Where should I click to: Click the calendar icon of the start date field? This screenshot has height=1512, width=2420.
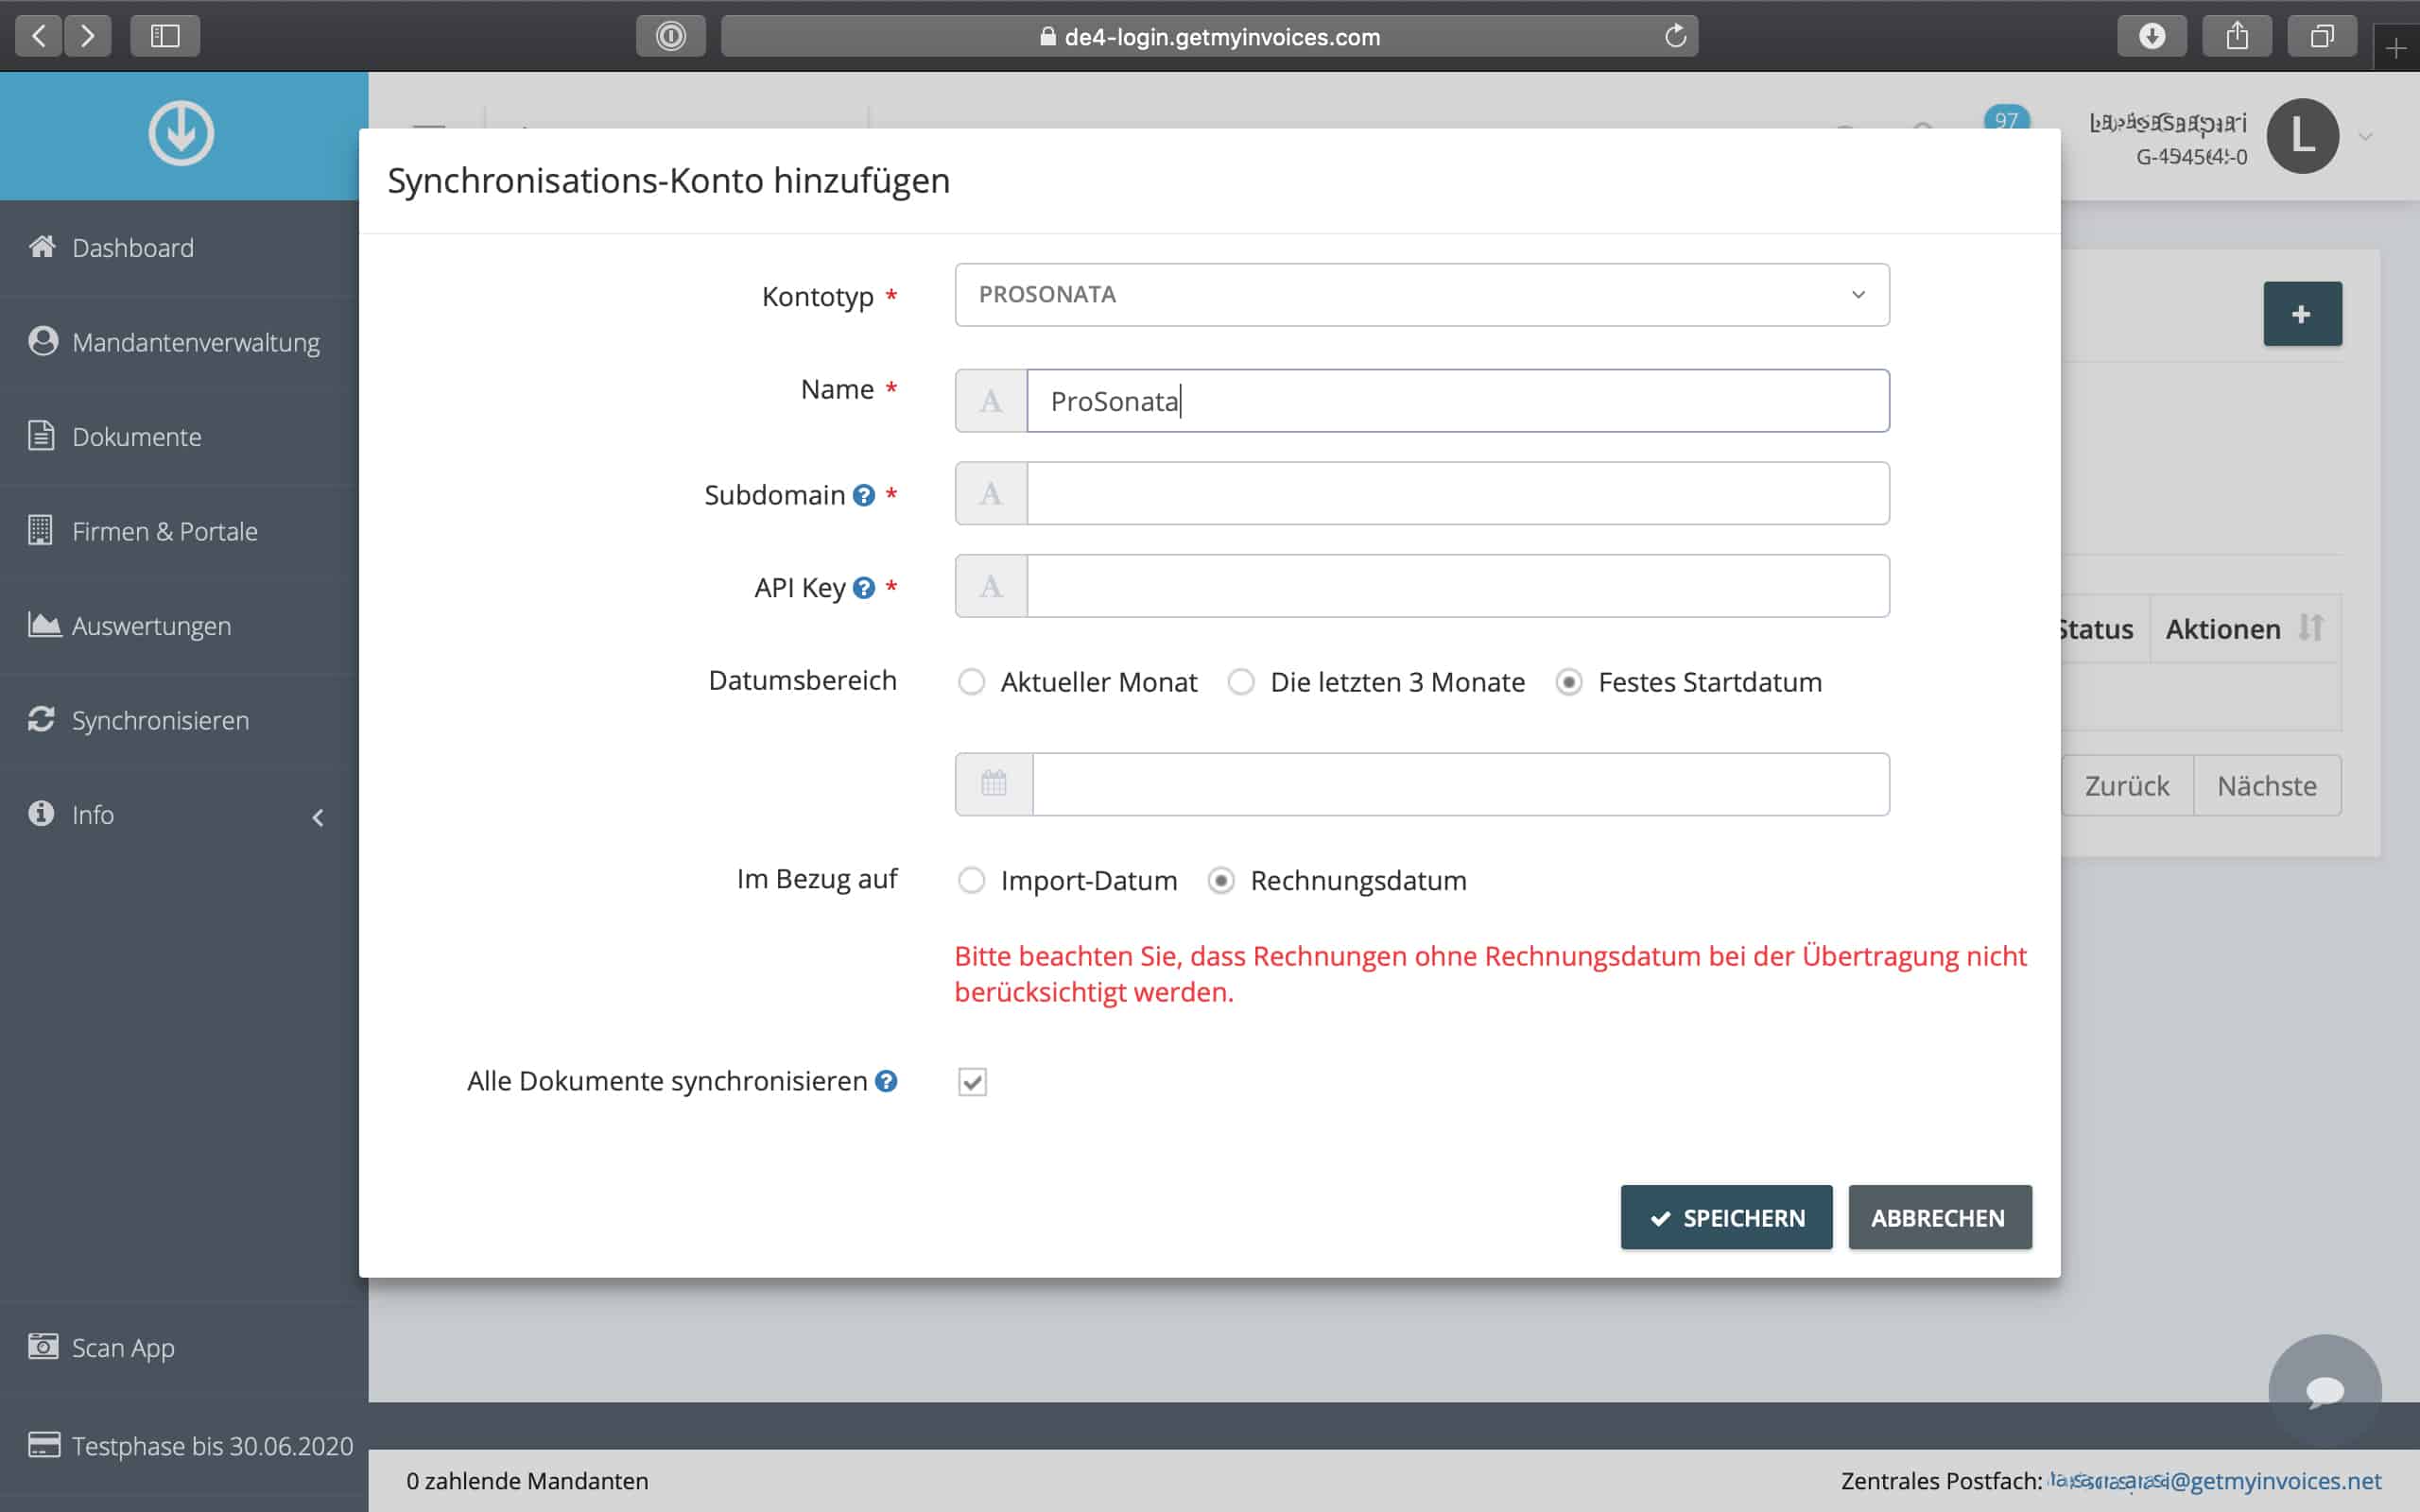994,784
